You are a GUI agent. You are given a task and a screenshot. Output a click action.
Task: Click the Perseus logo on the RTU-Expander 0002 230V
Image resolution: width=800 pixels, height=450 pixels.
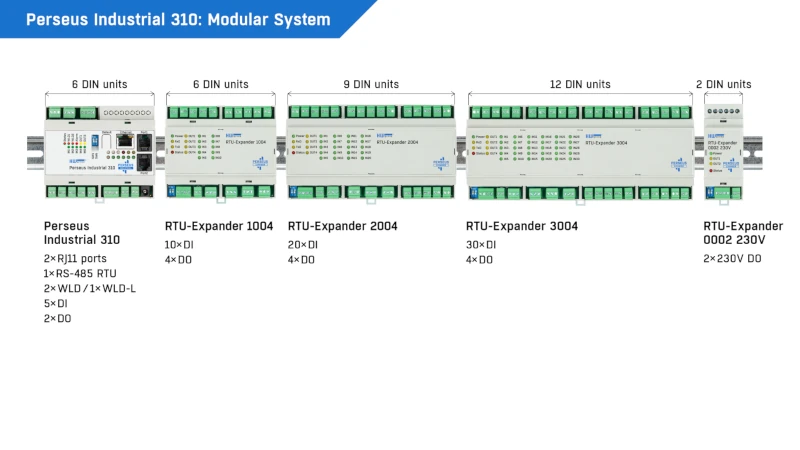(x=731, y=165)
